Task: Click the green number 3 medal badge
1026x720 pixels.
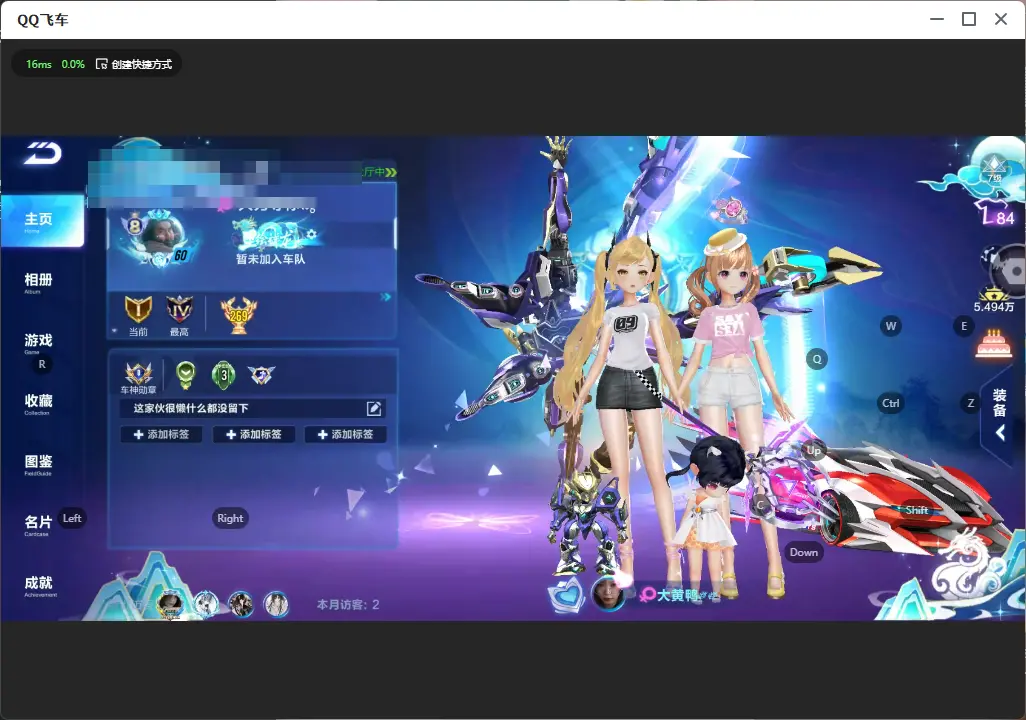Action: pyautogui.click(x=224, y=374)
